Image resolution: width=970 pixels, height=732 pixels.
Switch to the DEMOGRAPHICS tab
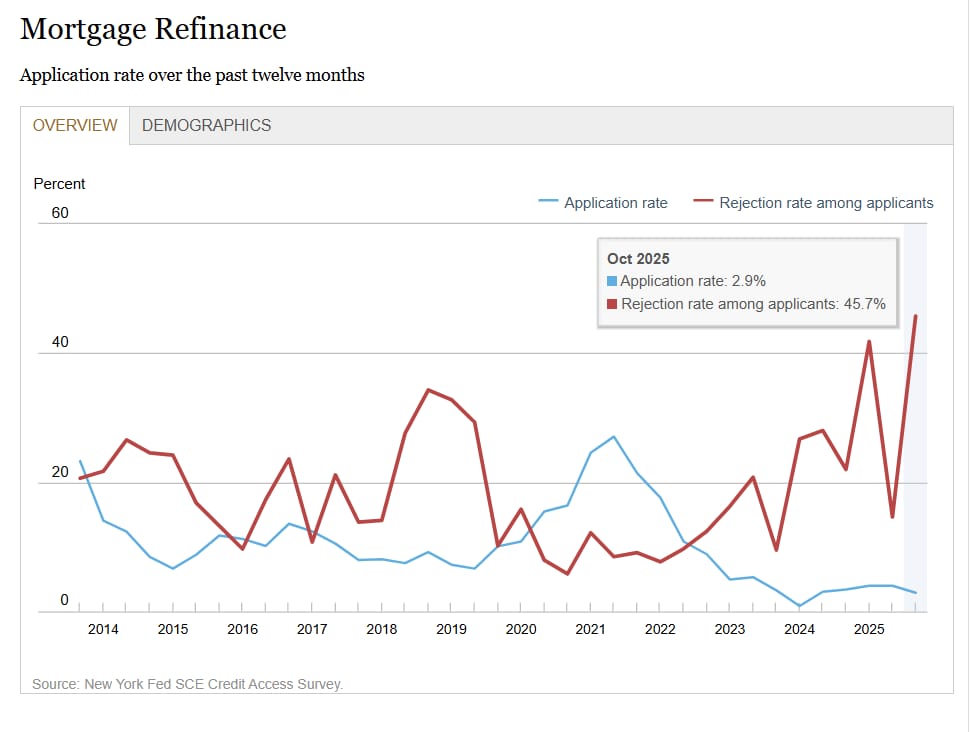pos(206,125)
